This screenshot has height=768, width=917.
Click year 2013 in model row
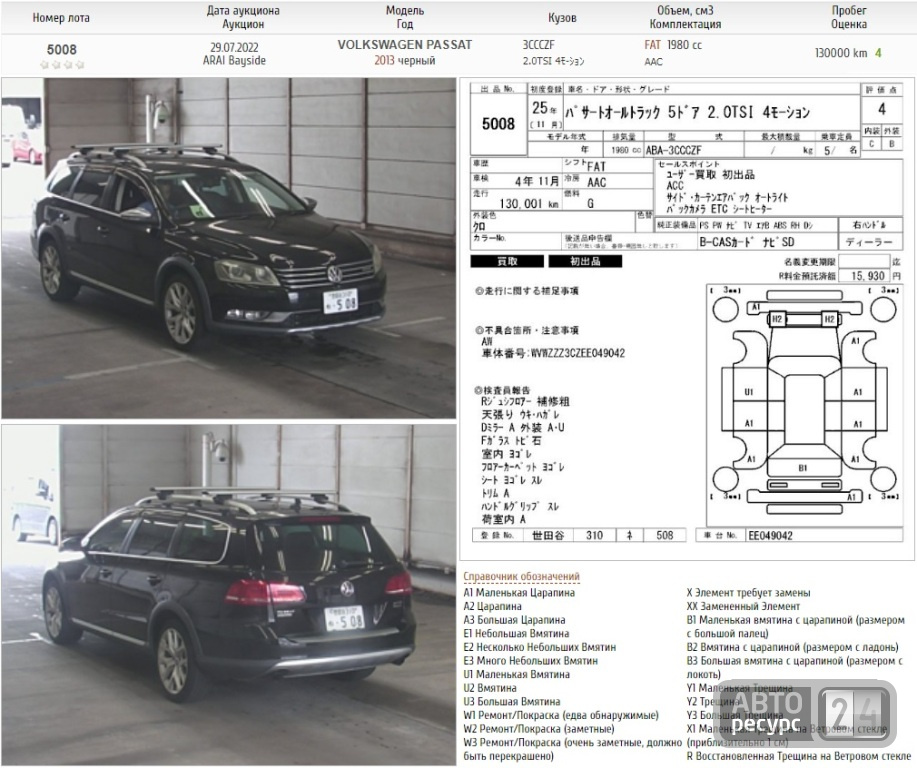click(x=384, y=61)
